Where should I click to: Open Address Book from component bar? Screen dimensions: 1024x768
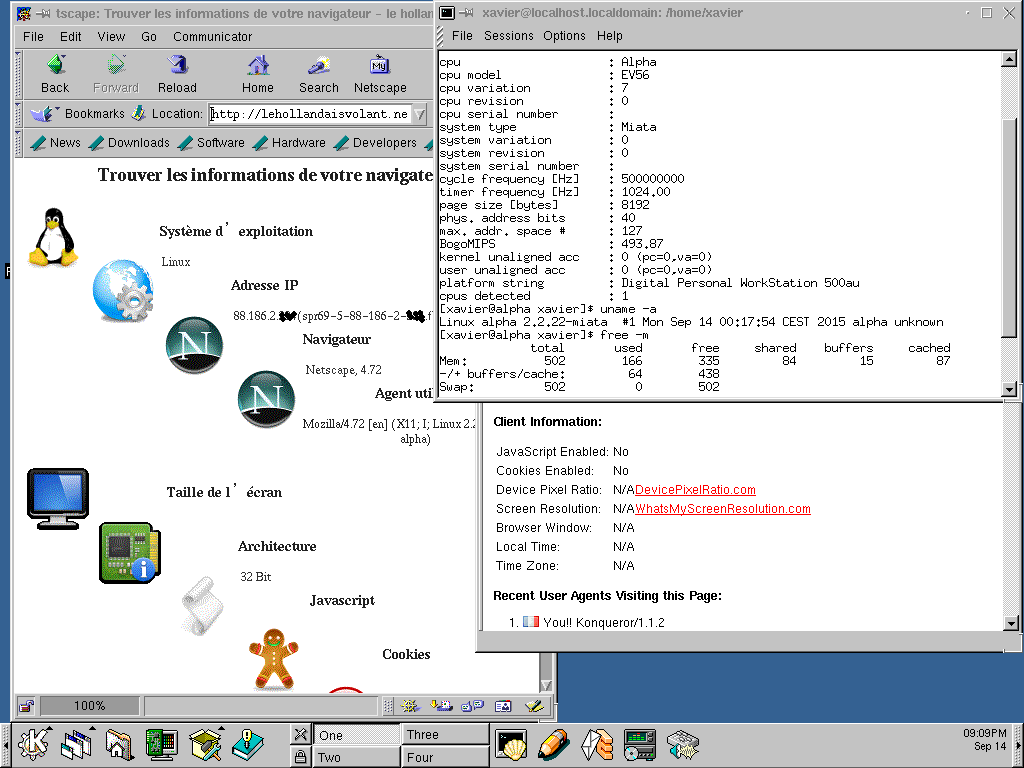(503, 706)
